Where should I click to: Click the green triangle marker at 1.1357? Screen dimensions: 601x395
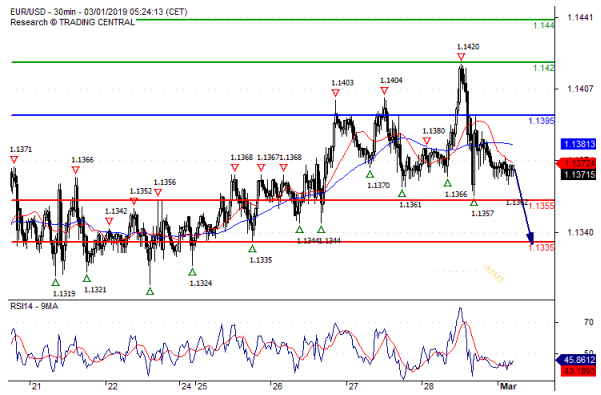(x=474, y=202)
